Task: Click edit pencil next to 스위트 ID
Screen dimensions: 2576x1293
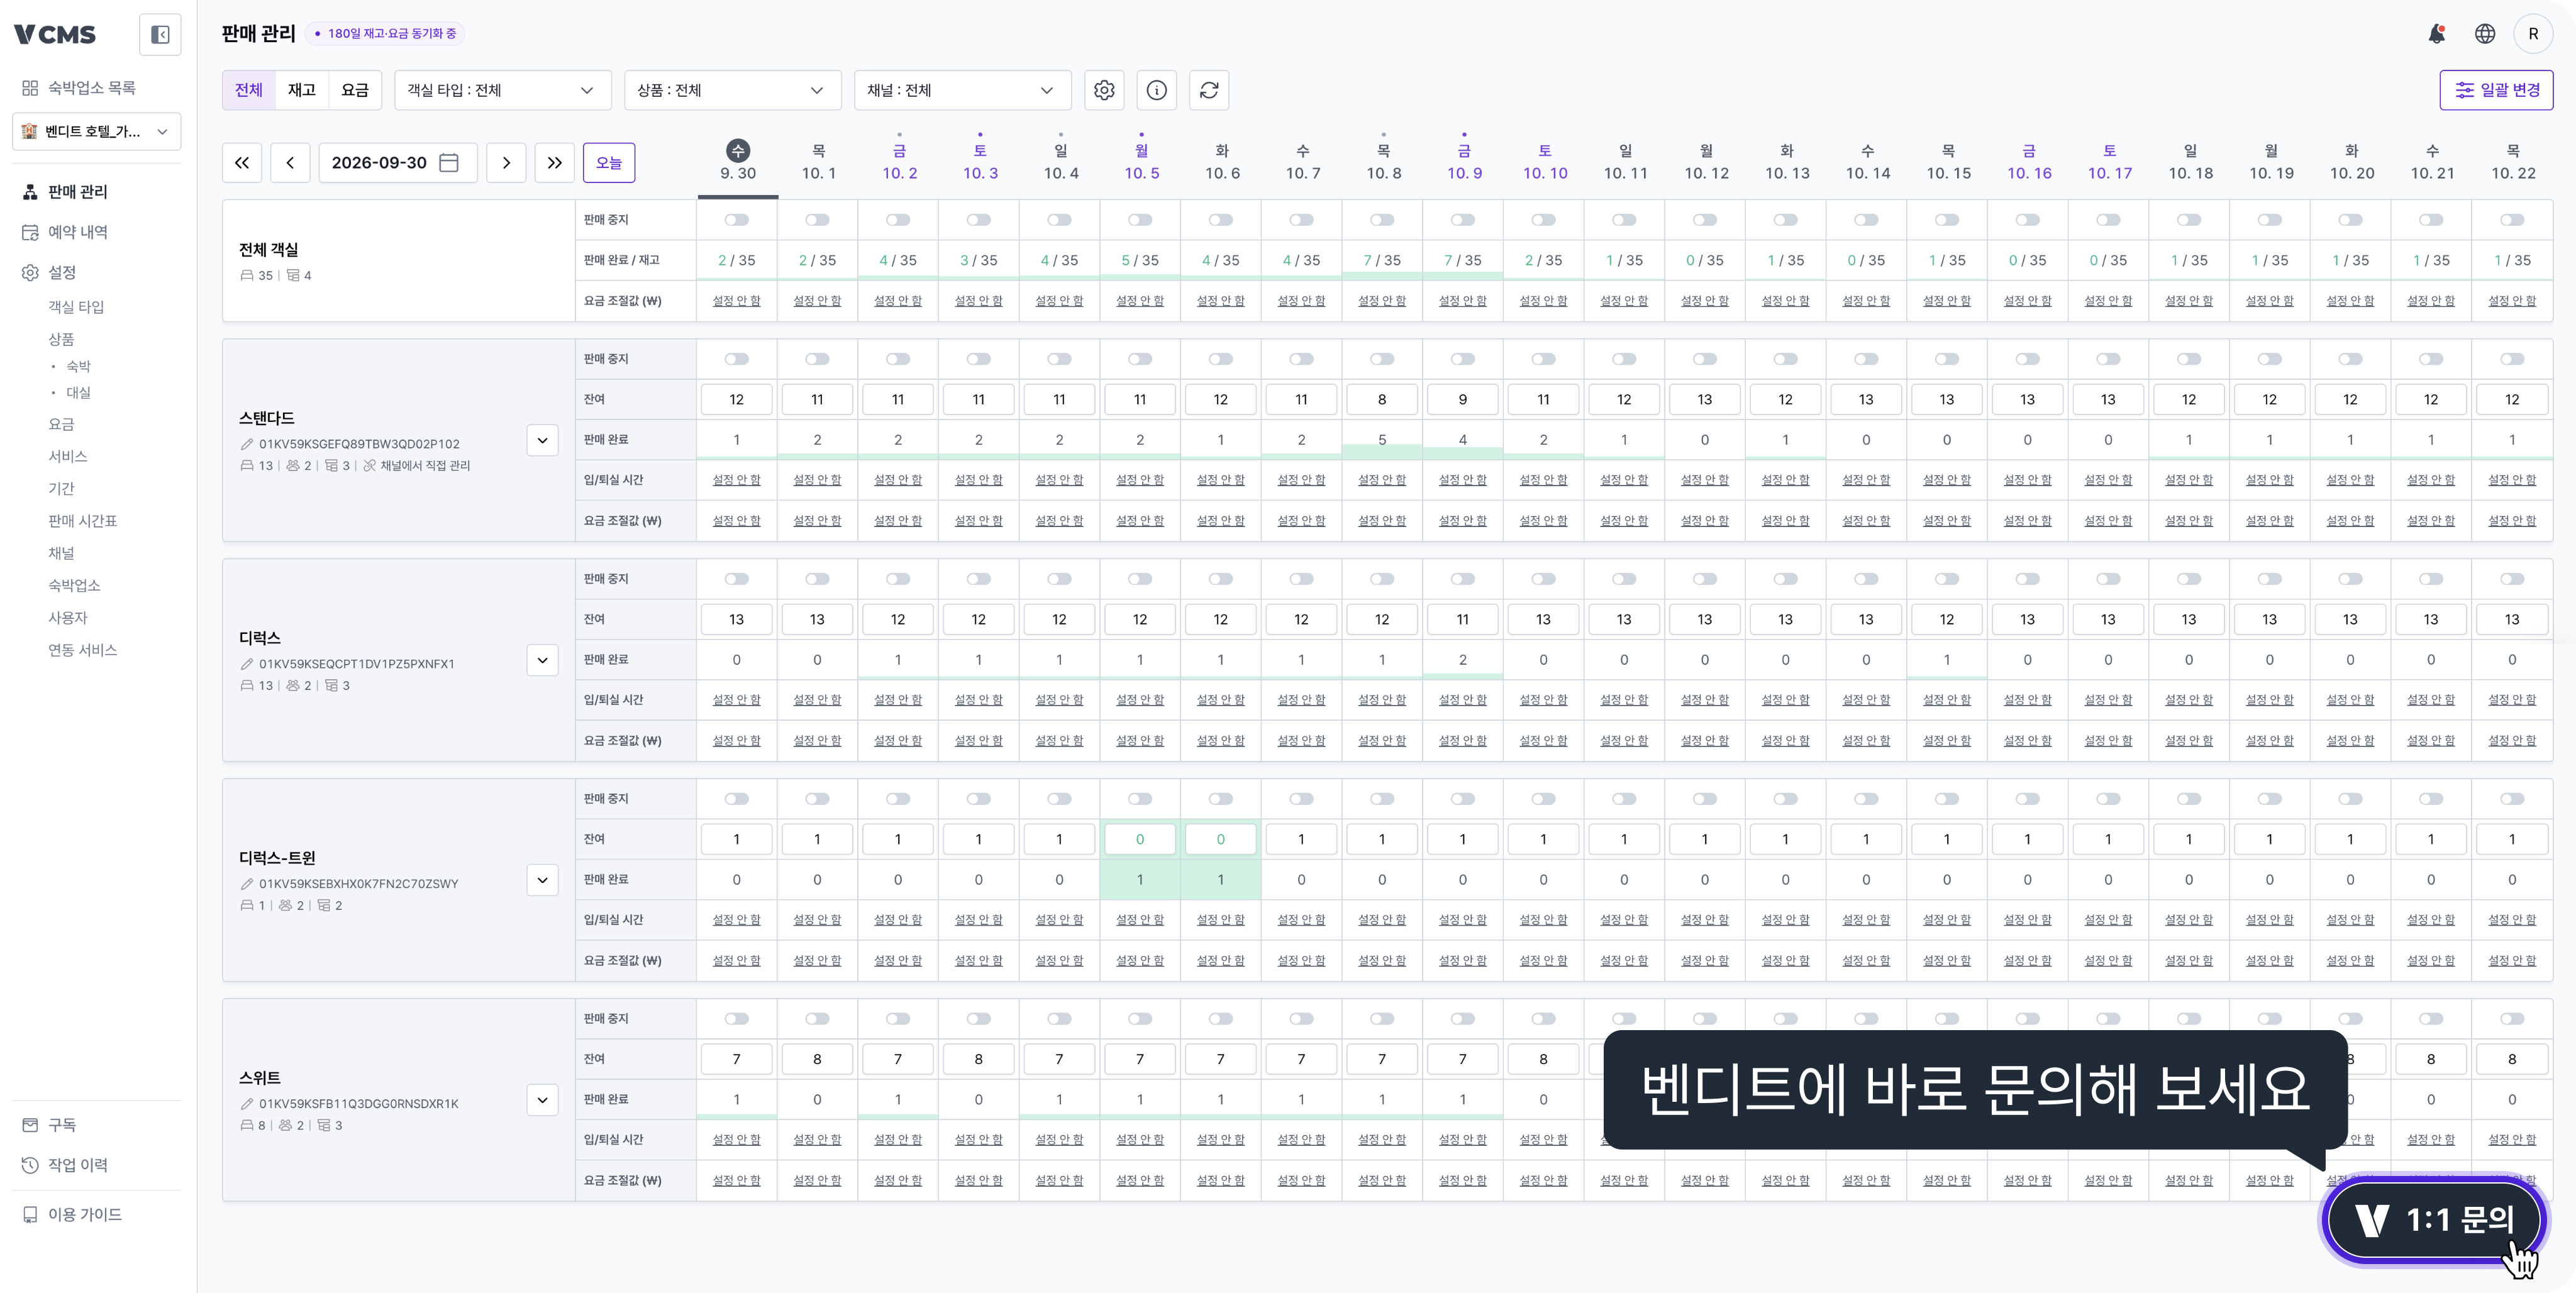Action: (247, 1104)
